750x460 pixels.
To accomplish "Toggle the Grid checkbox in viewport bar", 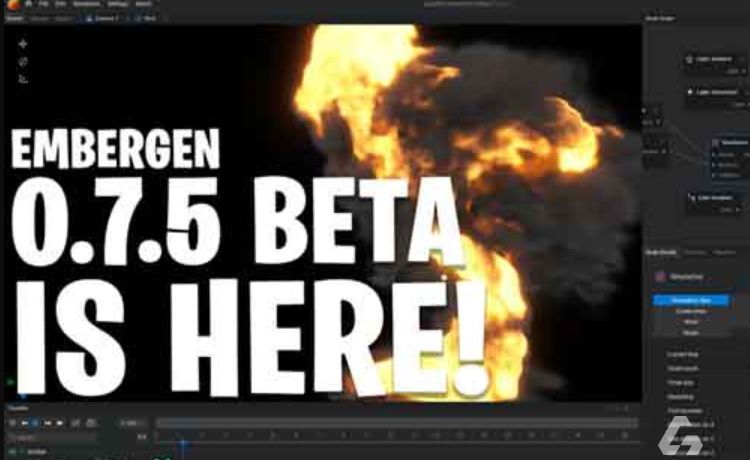I will coord(146,18).
